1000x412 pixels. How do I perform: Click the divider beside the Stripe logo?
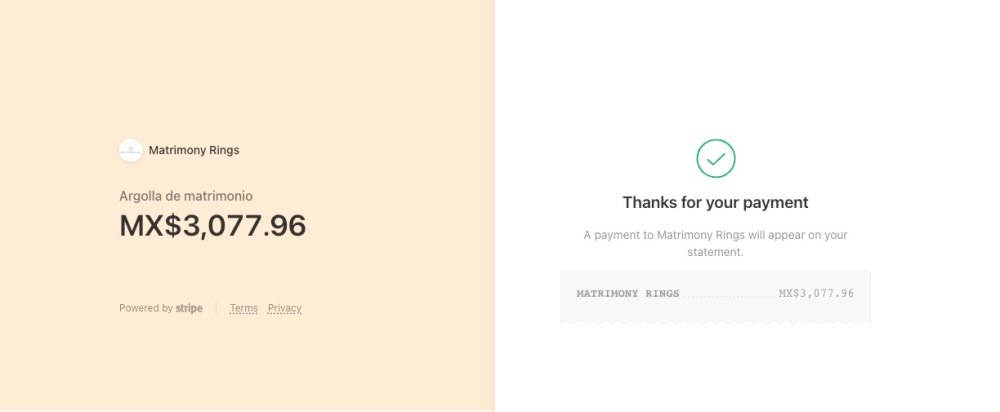[x=216, y=308]
